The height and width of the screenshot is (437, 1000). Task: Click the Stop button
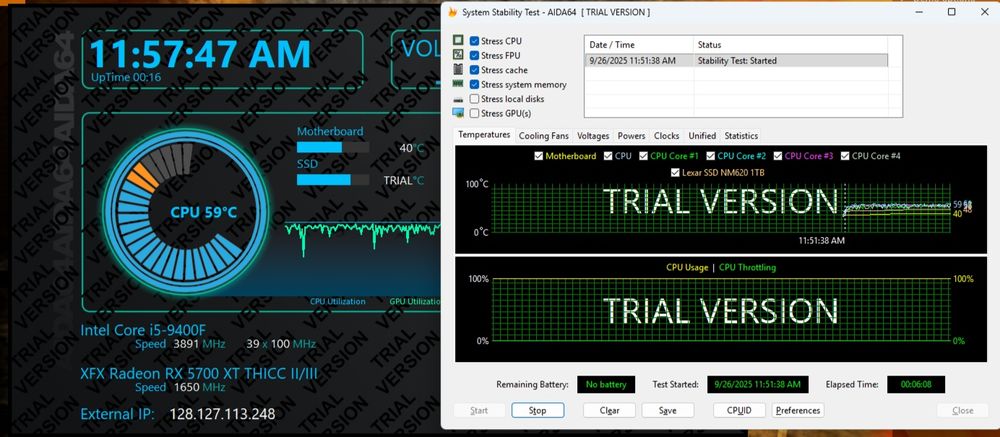538,410
